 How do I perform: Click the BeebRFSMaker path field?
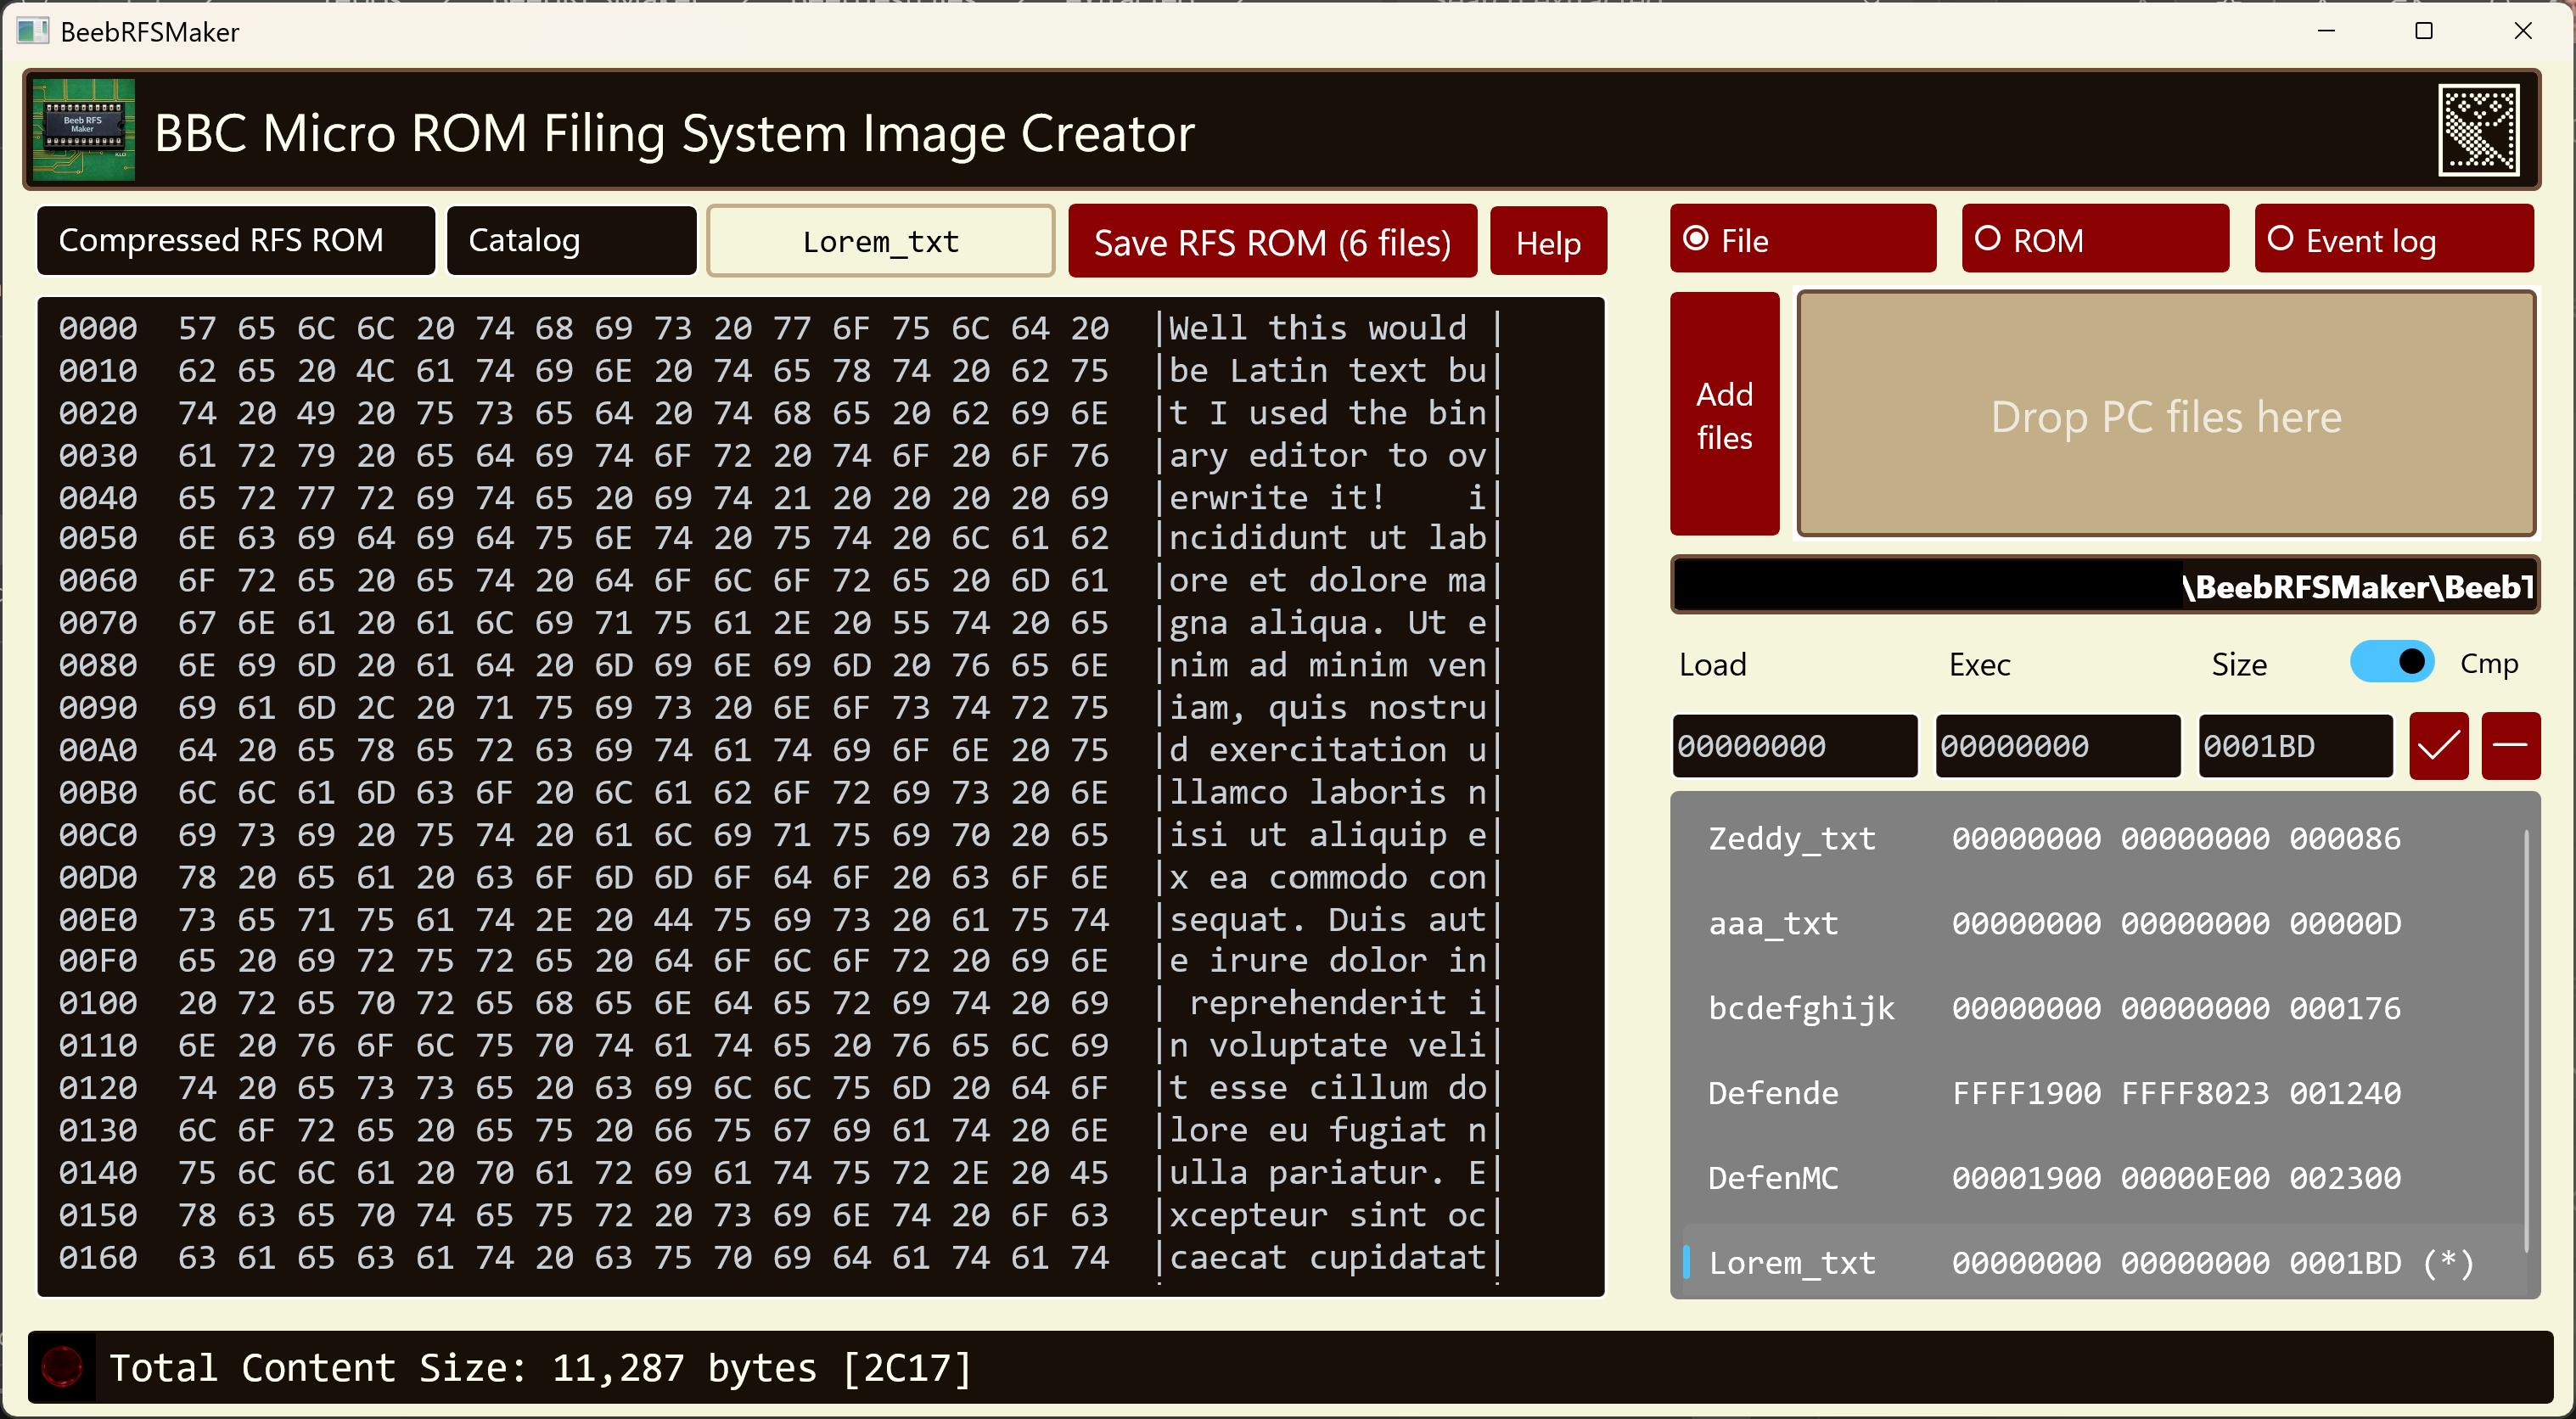(2105, 585)
